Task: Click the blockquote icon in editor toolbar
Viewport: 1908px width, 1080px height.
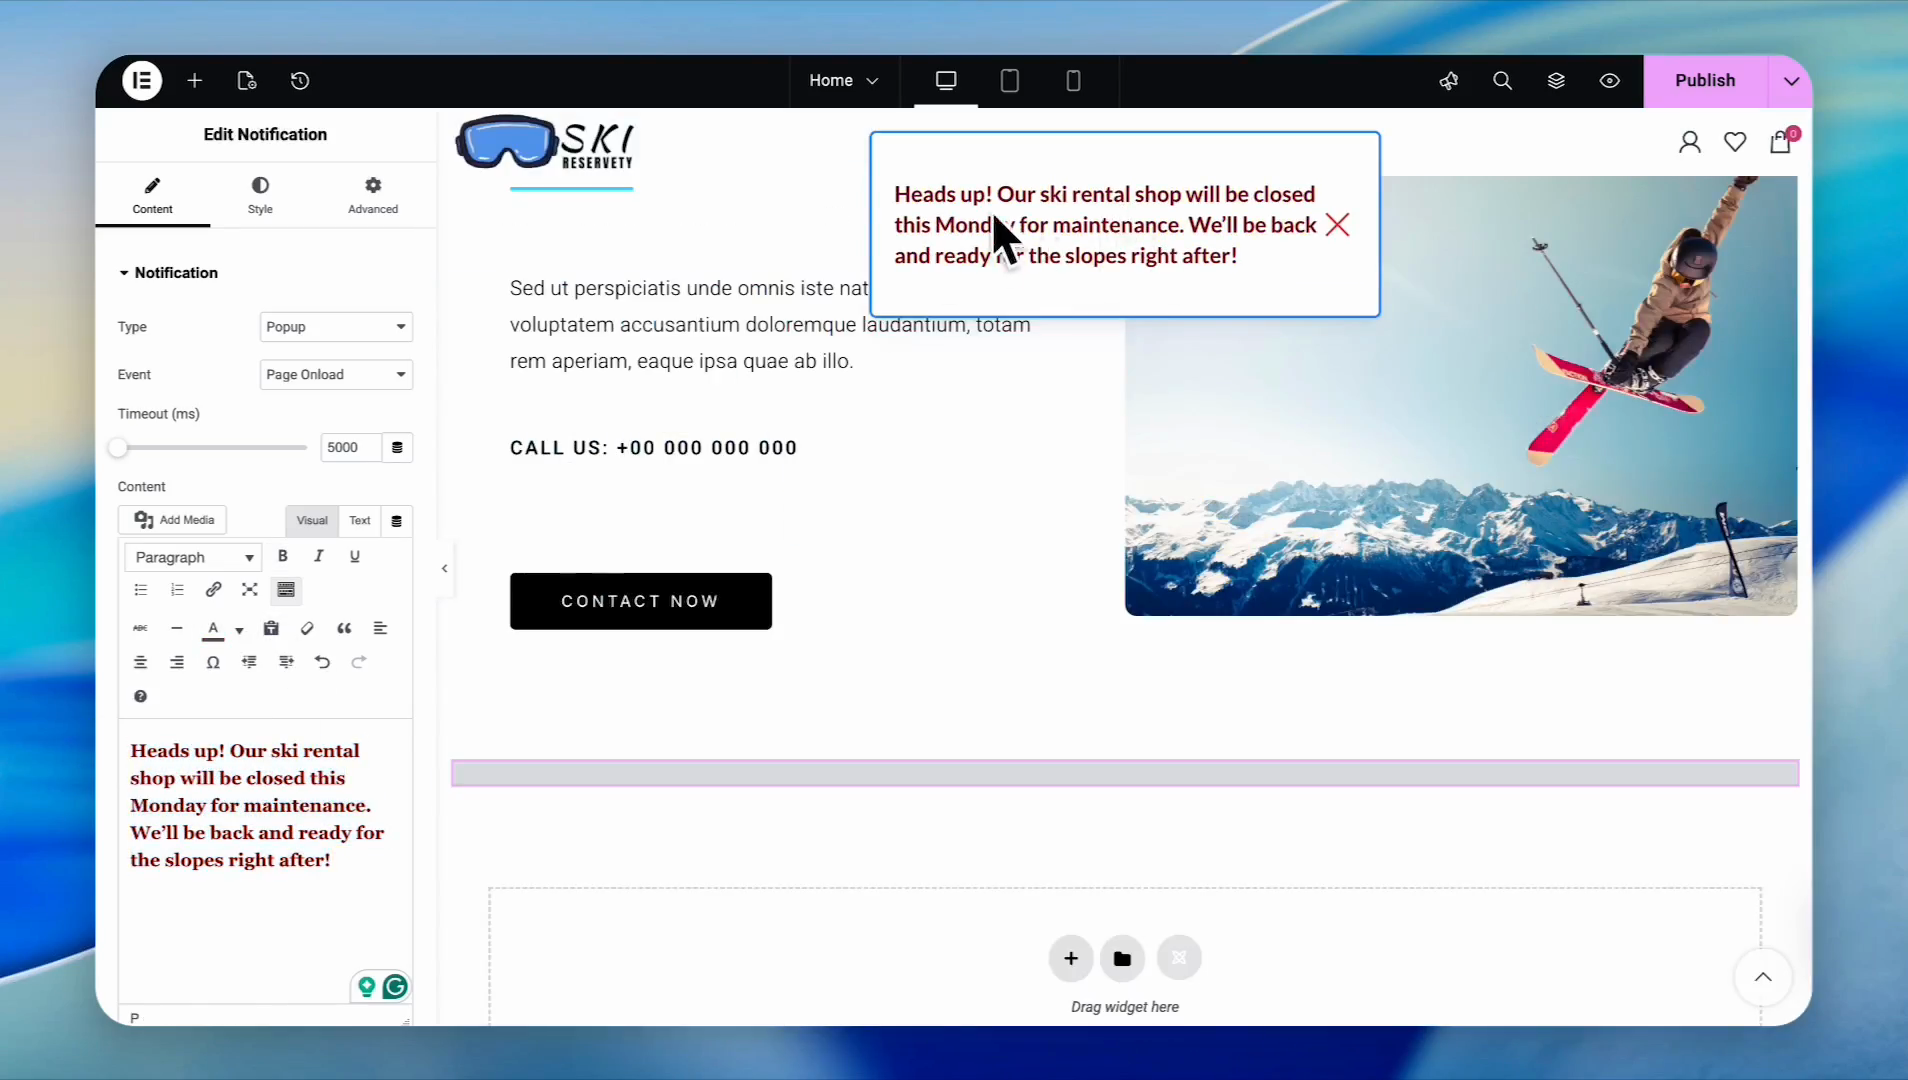Action: (344, 628)
